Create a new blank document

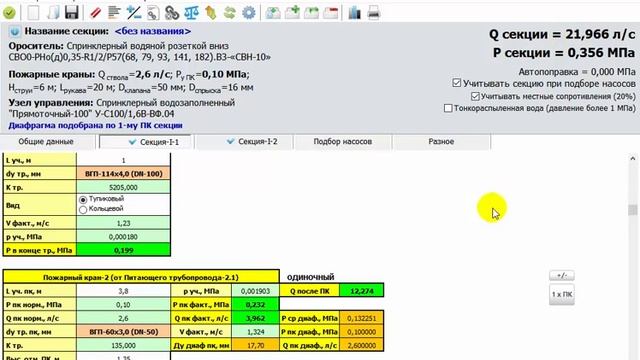tap(33, 13)
